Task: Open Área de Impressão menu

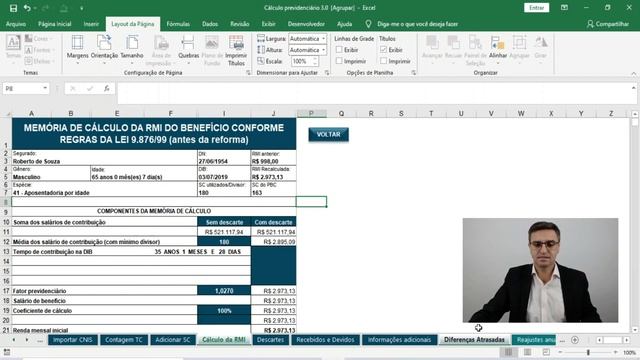Action: (161, 50)
